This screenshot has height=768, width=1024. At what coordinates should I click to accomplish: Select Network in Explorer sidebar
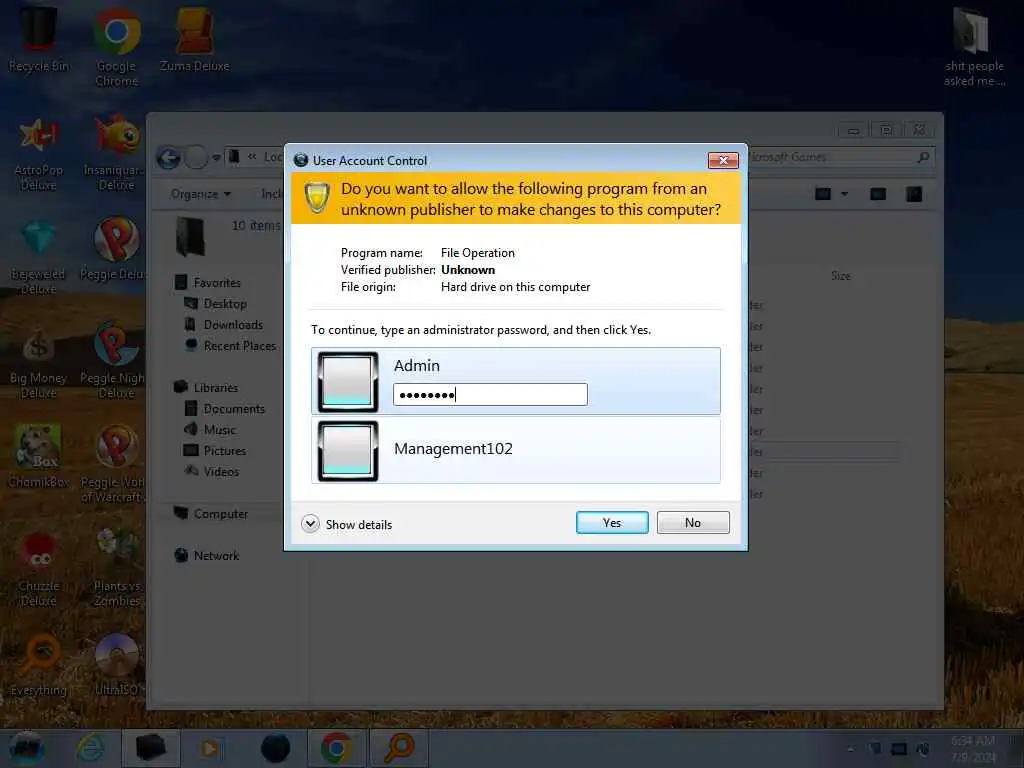point(206,556)
